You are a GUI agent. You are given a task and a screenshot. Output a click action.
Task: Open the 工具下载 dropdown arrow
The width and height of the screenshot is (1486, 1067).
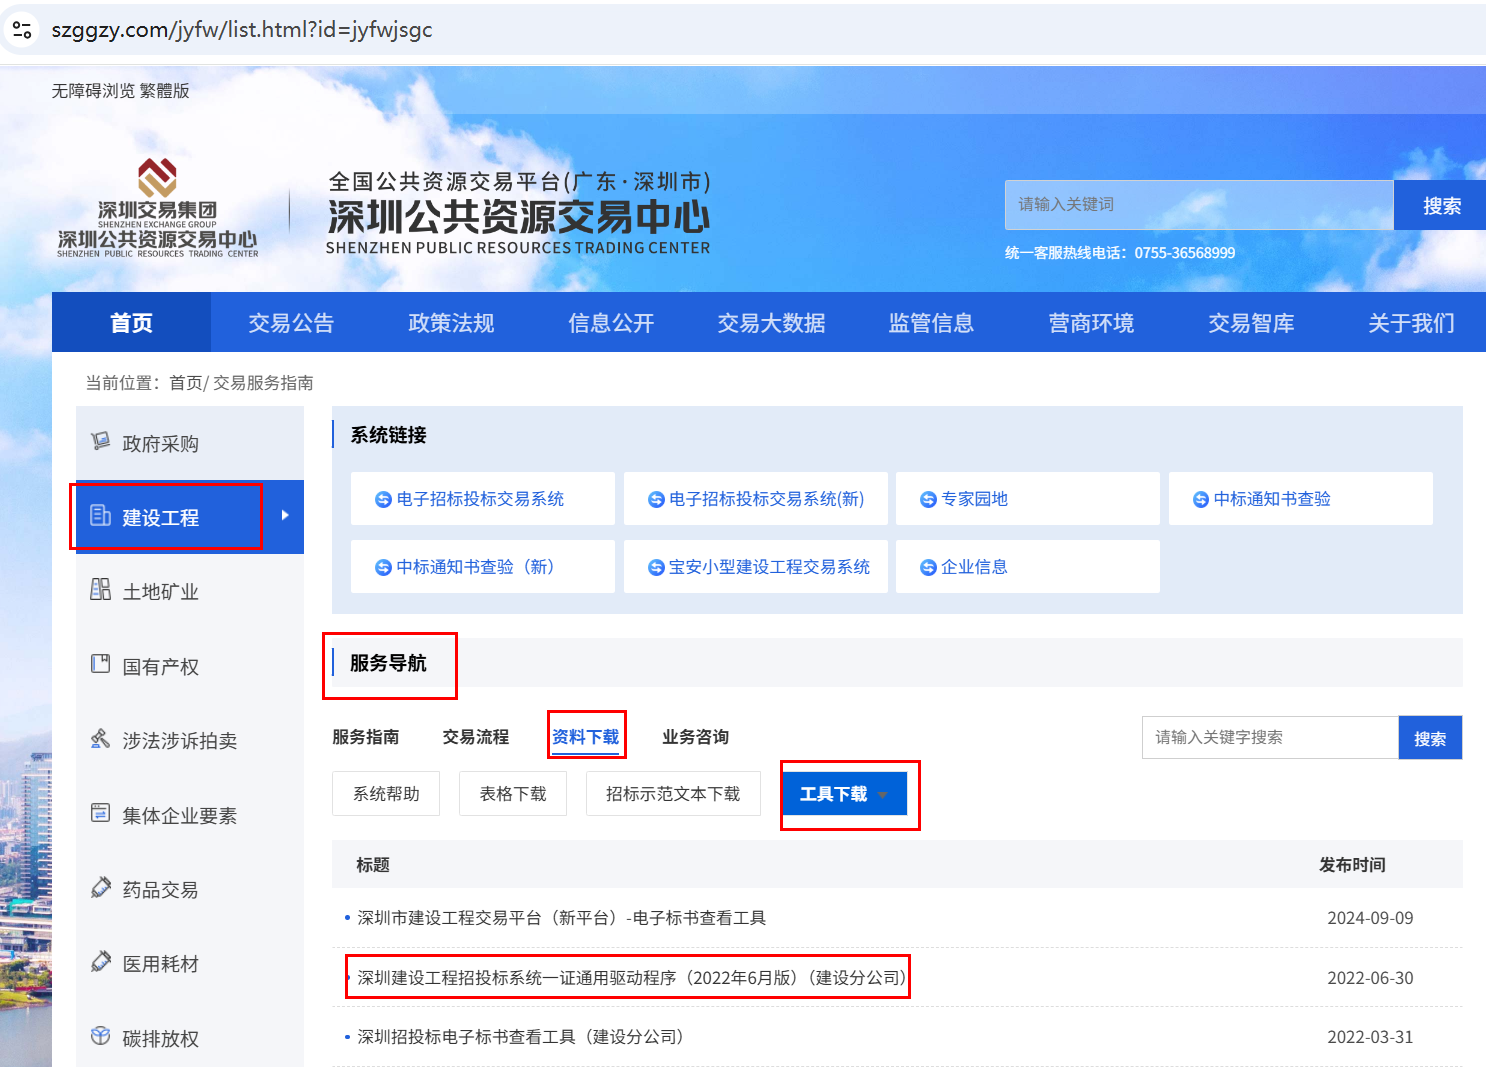tap(883, 795)
